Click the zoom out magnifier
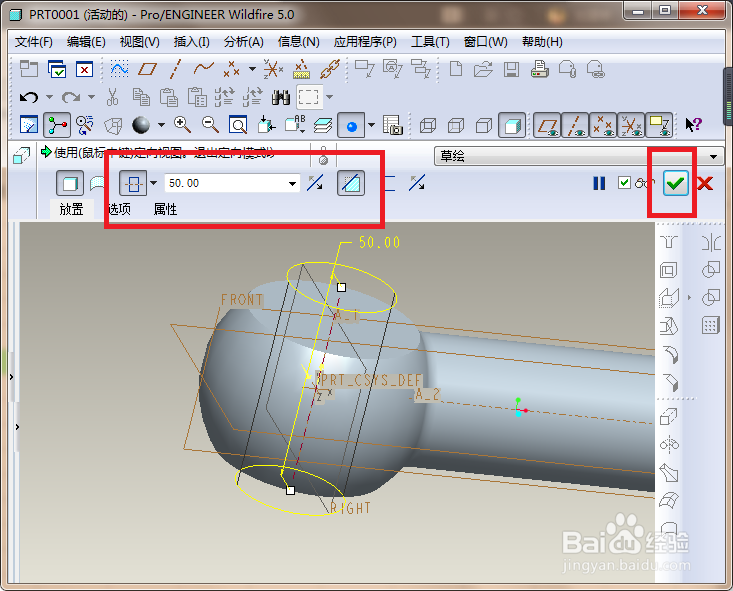733x591 pixels. click(x=210, y=125)
